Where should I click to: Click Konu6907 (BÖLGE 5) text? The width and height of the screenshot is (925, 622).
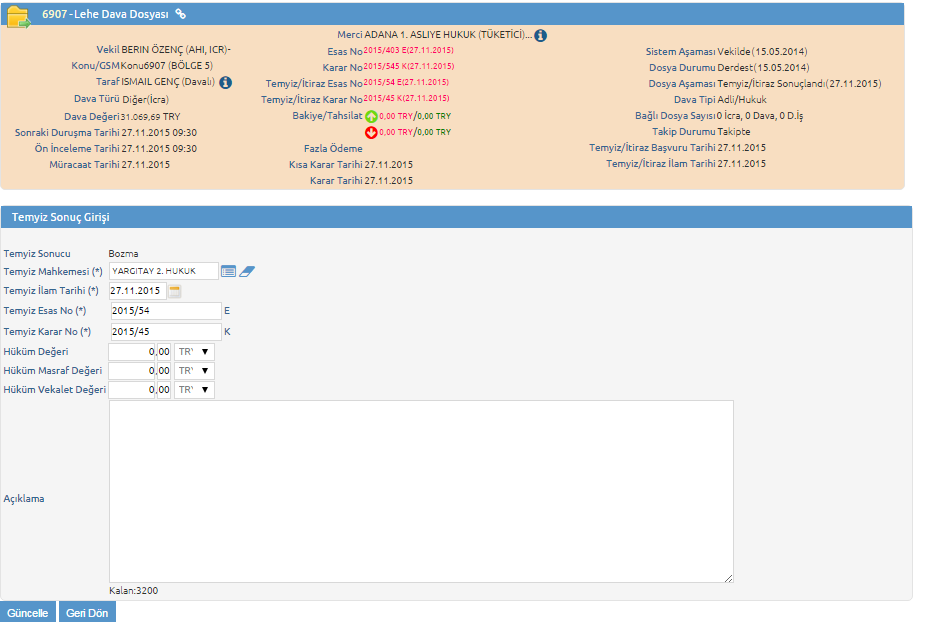click(166, 66)
